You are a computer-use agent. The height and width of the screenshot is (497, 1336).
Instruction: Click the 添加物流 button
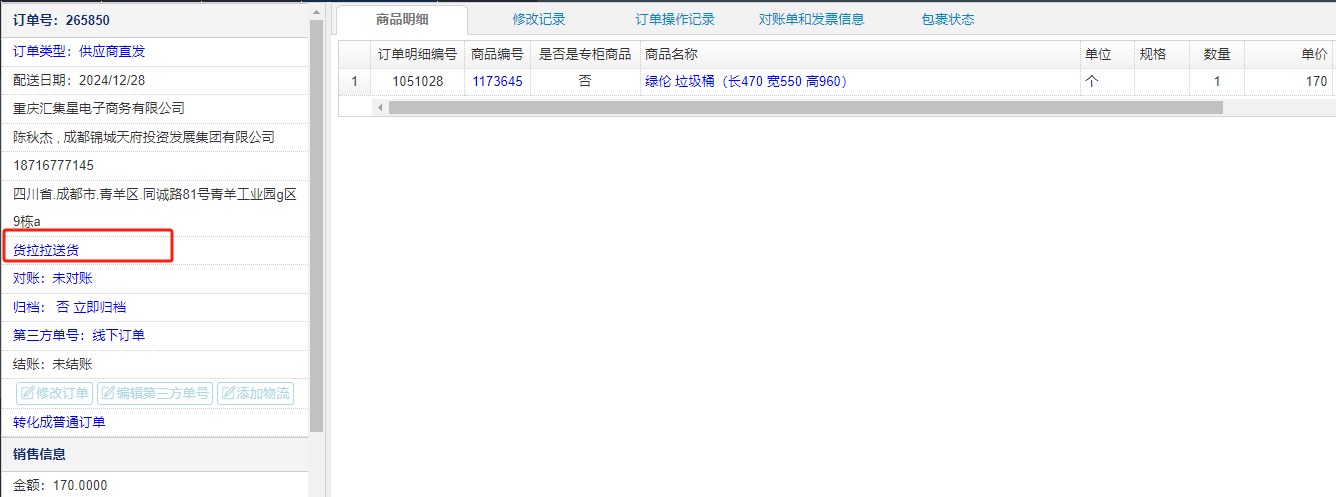coord(255,393)
